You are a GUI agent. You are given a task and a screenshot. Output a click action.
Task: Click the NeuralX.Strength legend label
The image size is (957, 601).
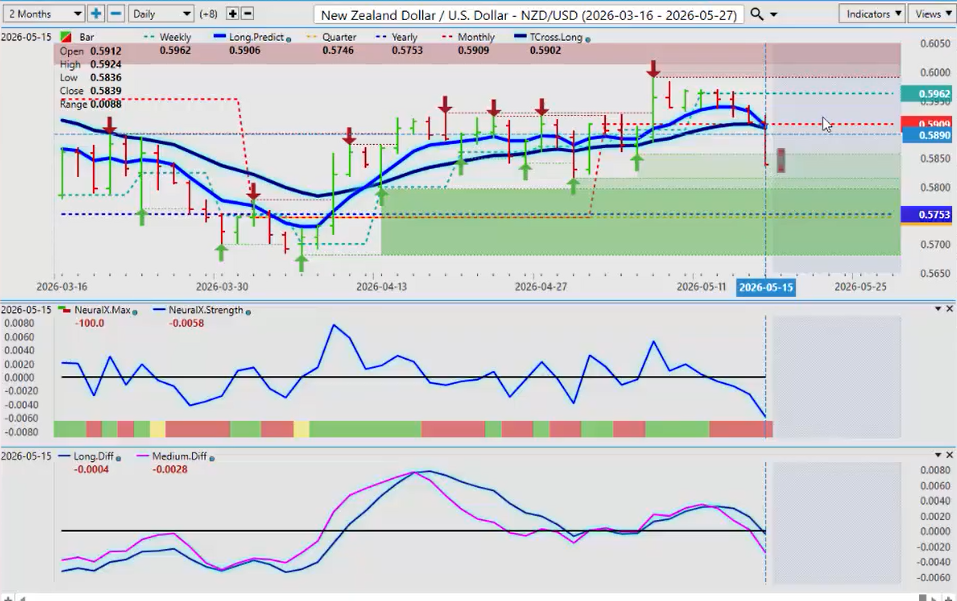(x=206, y=310)
